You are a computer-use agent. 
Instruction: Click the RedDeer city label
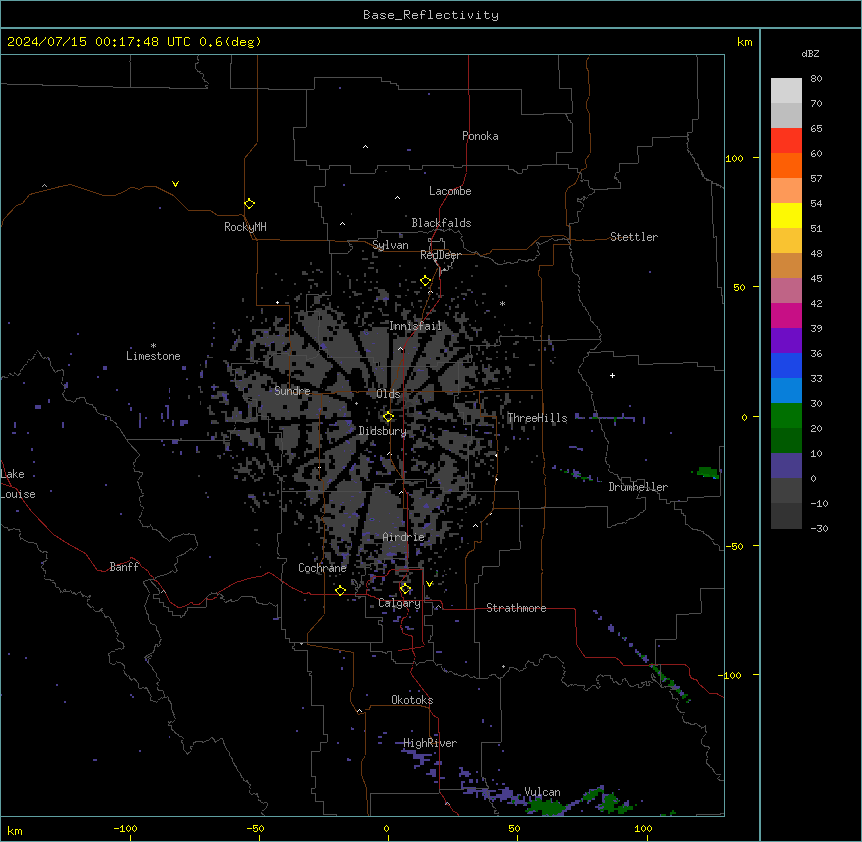tap(440, 255)
